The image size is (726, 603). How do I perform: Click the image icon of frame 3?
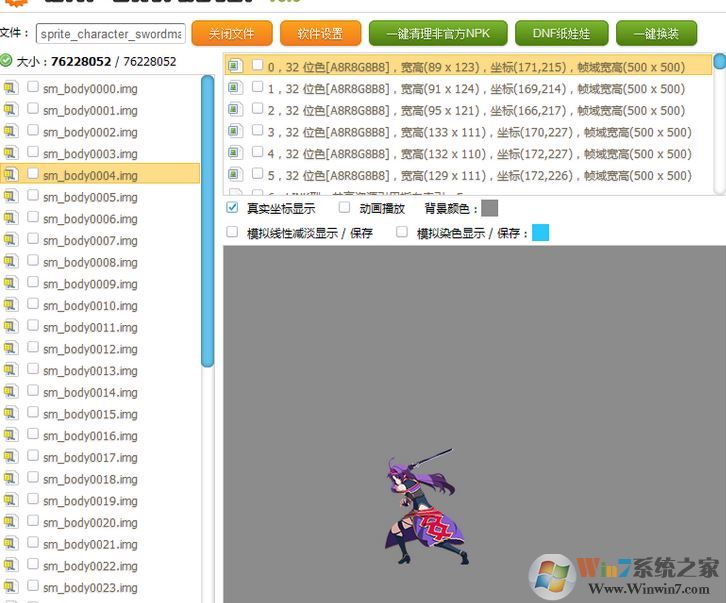[x=234, y=132]
